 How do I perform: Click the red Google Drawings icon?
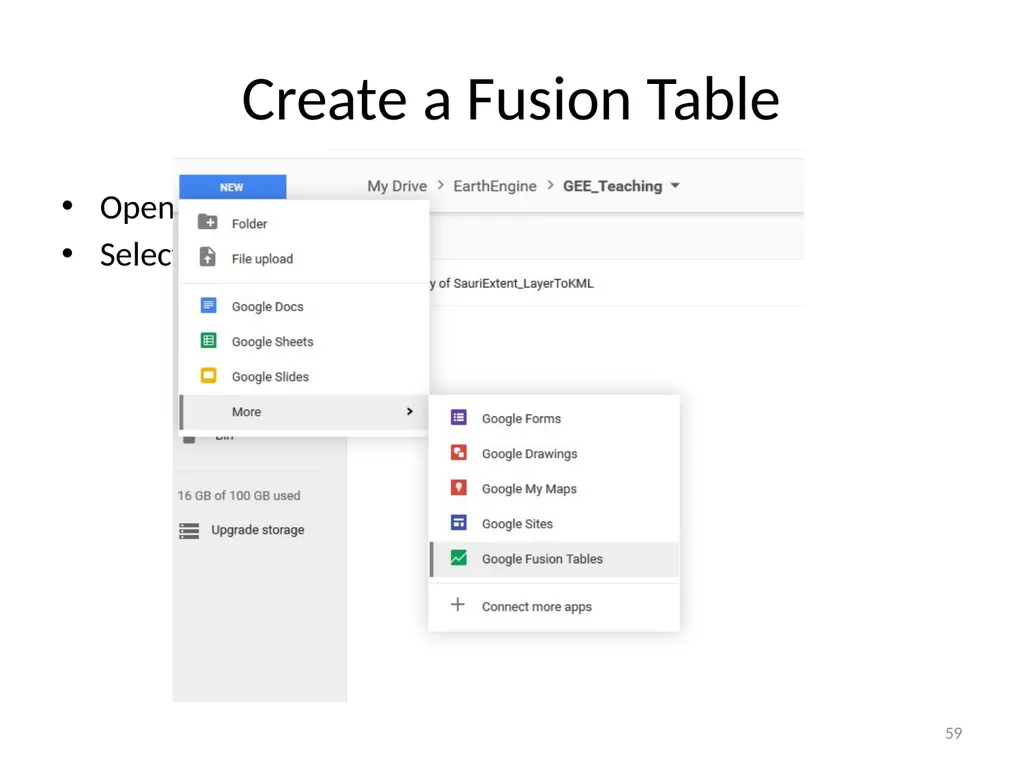[458, 453]
